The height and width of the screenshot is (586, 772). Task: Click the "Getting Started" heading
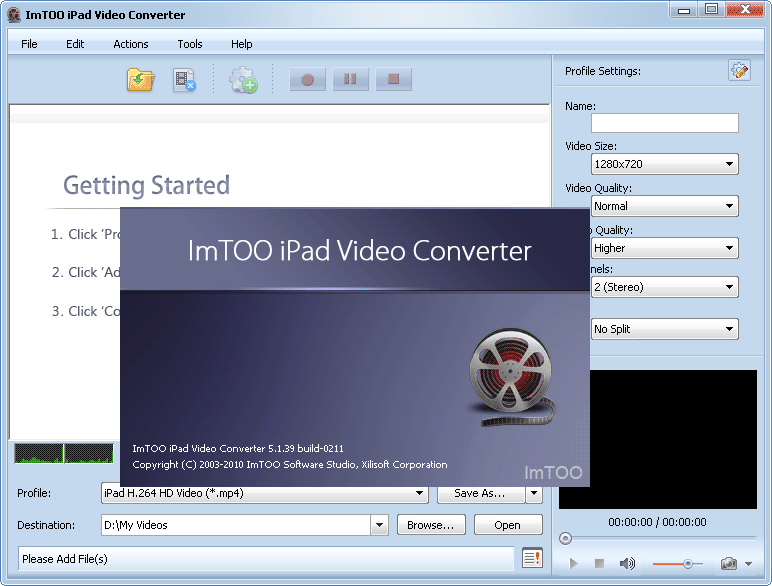[x=146, y=186]
